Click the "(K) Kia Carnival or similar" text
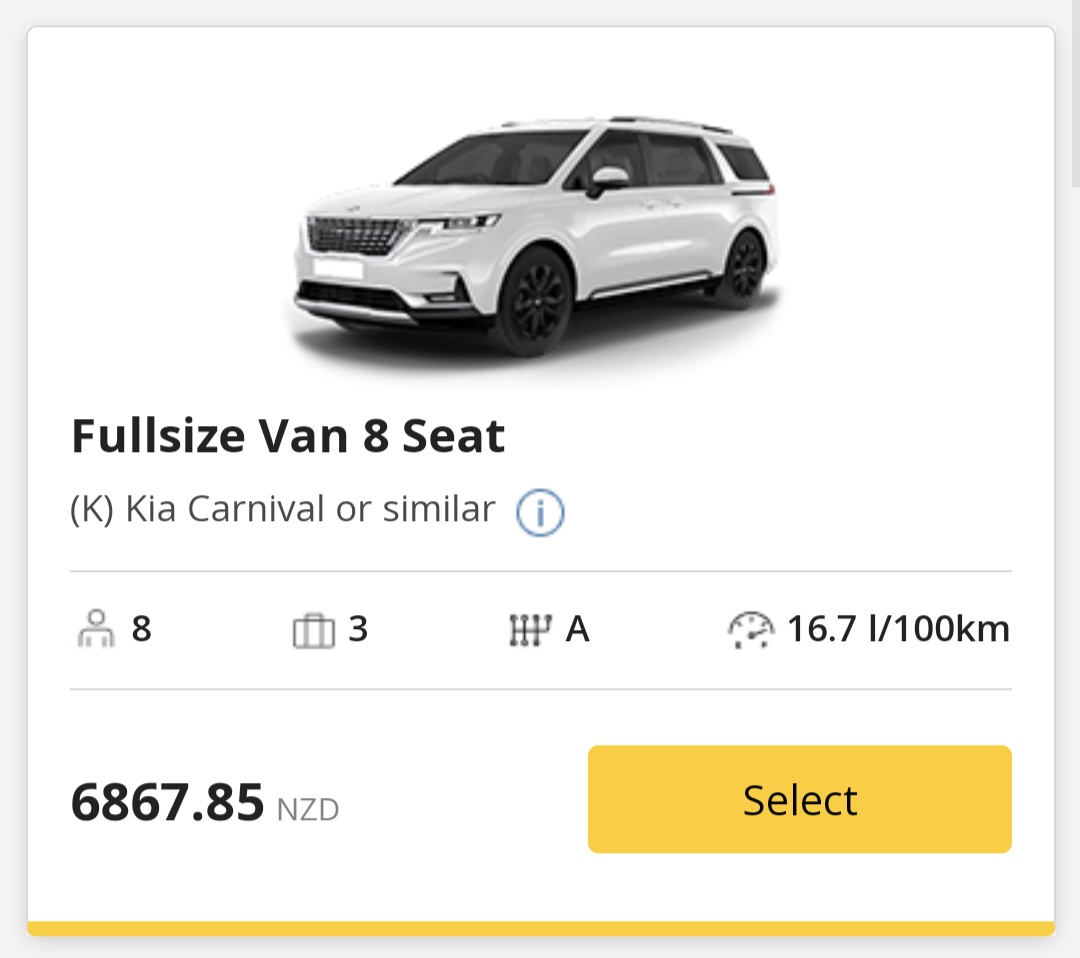This screenshot has width=1080, height=958. click(x=283, y=509)
